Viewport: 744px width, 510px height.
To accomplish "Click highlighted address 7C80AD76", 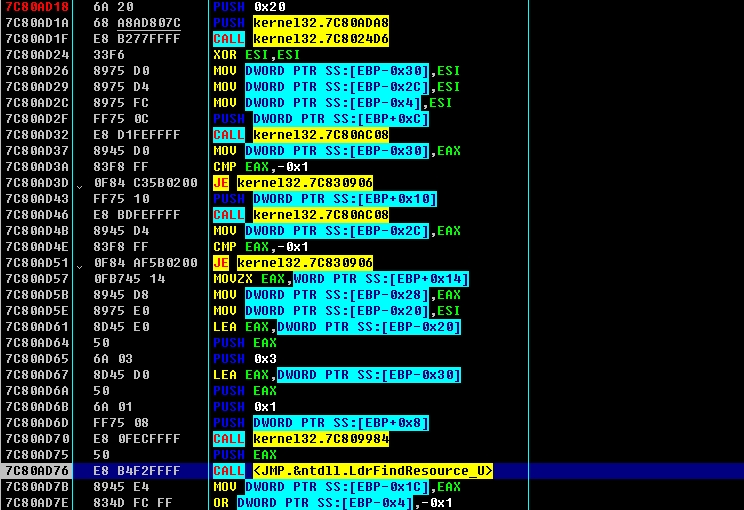I will pyautogui.click(x=37, y=471).
